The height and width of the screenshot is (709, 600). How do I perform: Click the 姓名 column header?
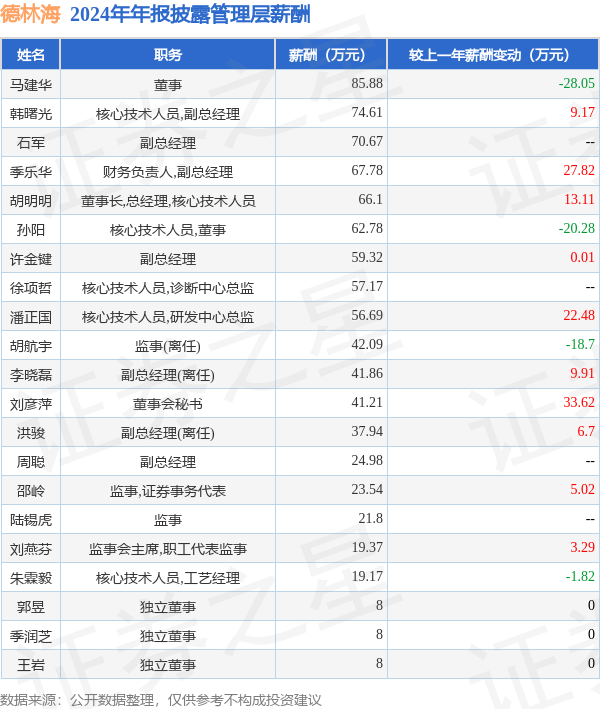coord(31,55)
